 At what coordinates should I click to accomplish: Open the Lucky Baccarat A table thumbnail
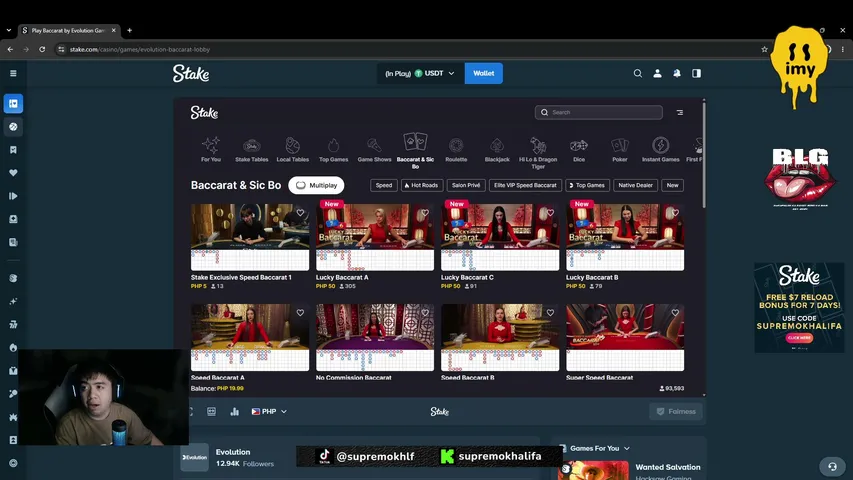click(375, 237)
